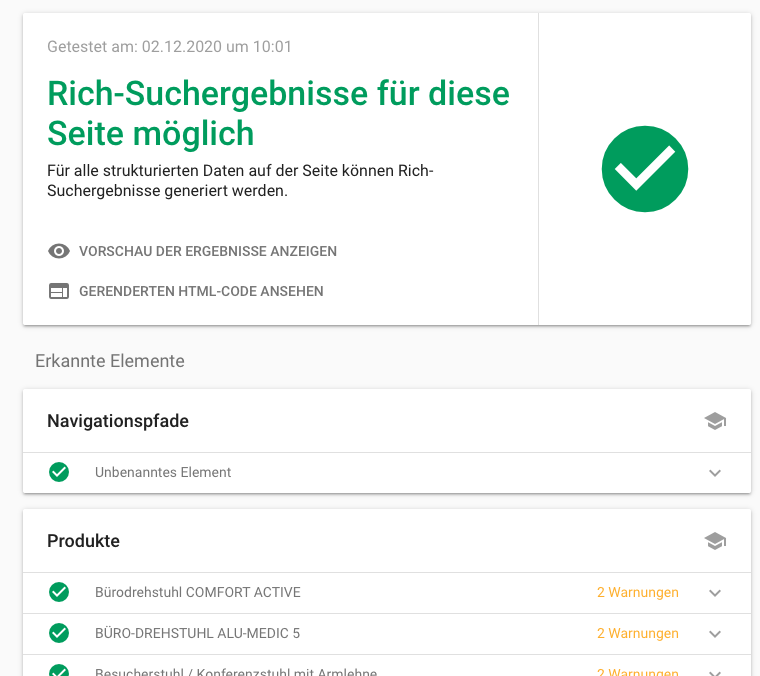Expand the Bürodrehstuhl COMFORT ACTIVE chevron
This screenshot has width=760, height=676.
pos(715,593)
